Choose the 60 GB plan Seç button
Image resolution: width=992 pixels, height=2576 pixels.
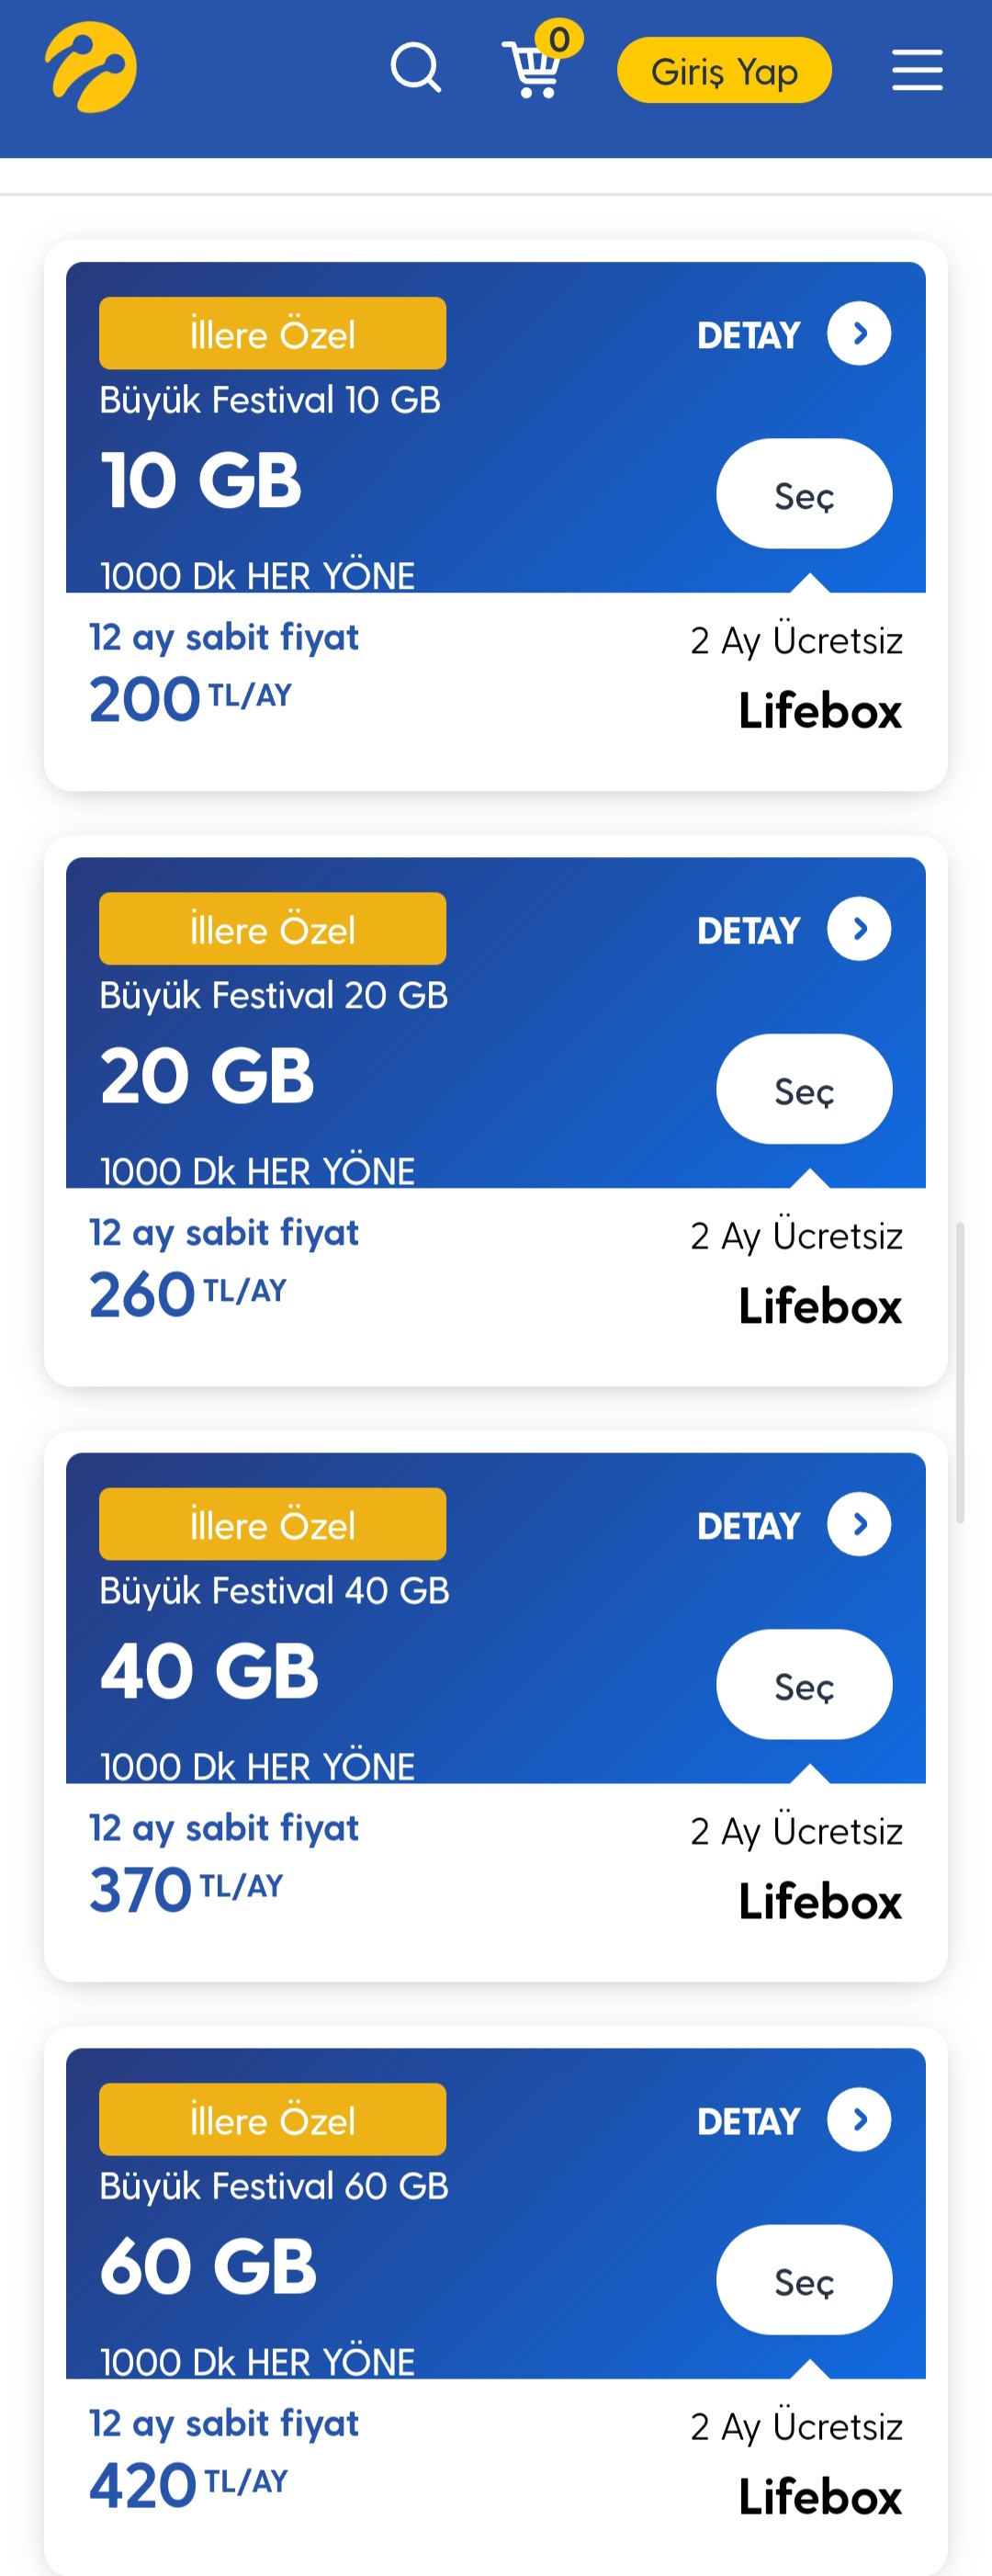[804, 2279]
